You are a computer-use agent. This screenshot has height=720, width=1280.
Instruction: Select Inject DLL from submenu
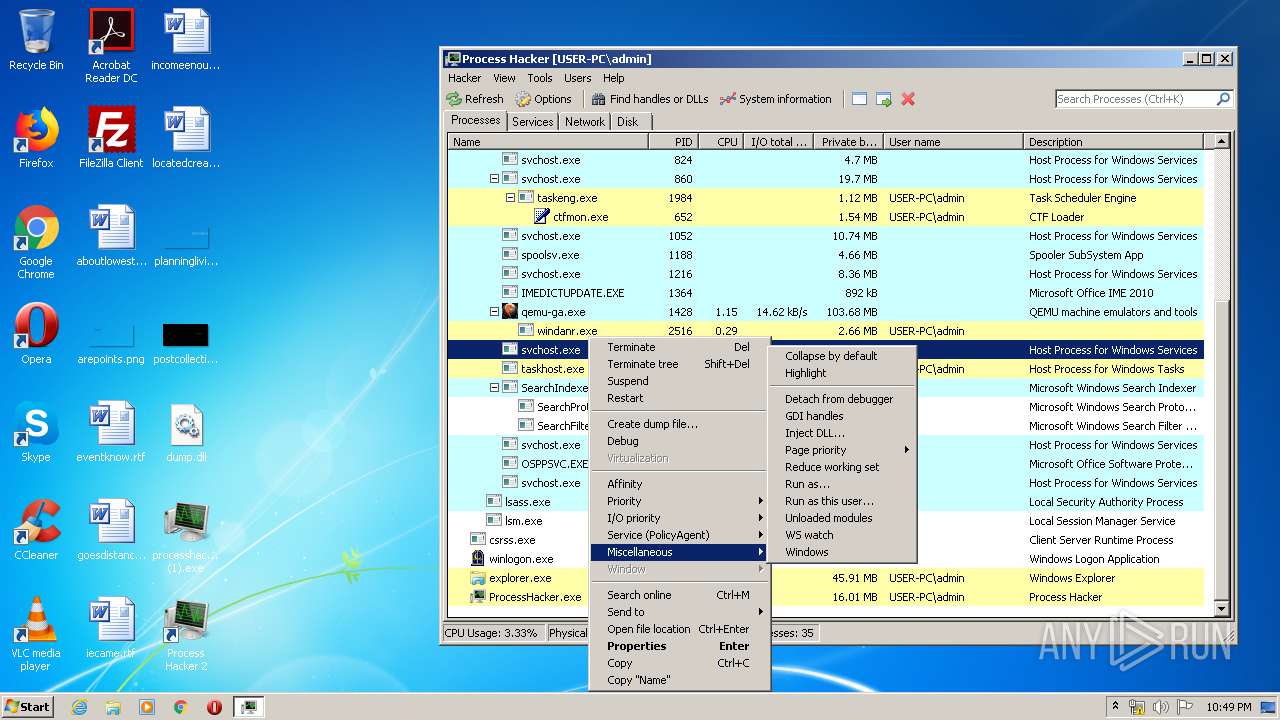tap(841, 433)
